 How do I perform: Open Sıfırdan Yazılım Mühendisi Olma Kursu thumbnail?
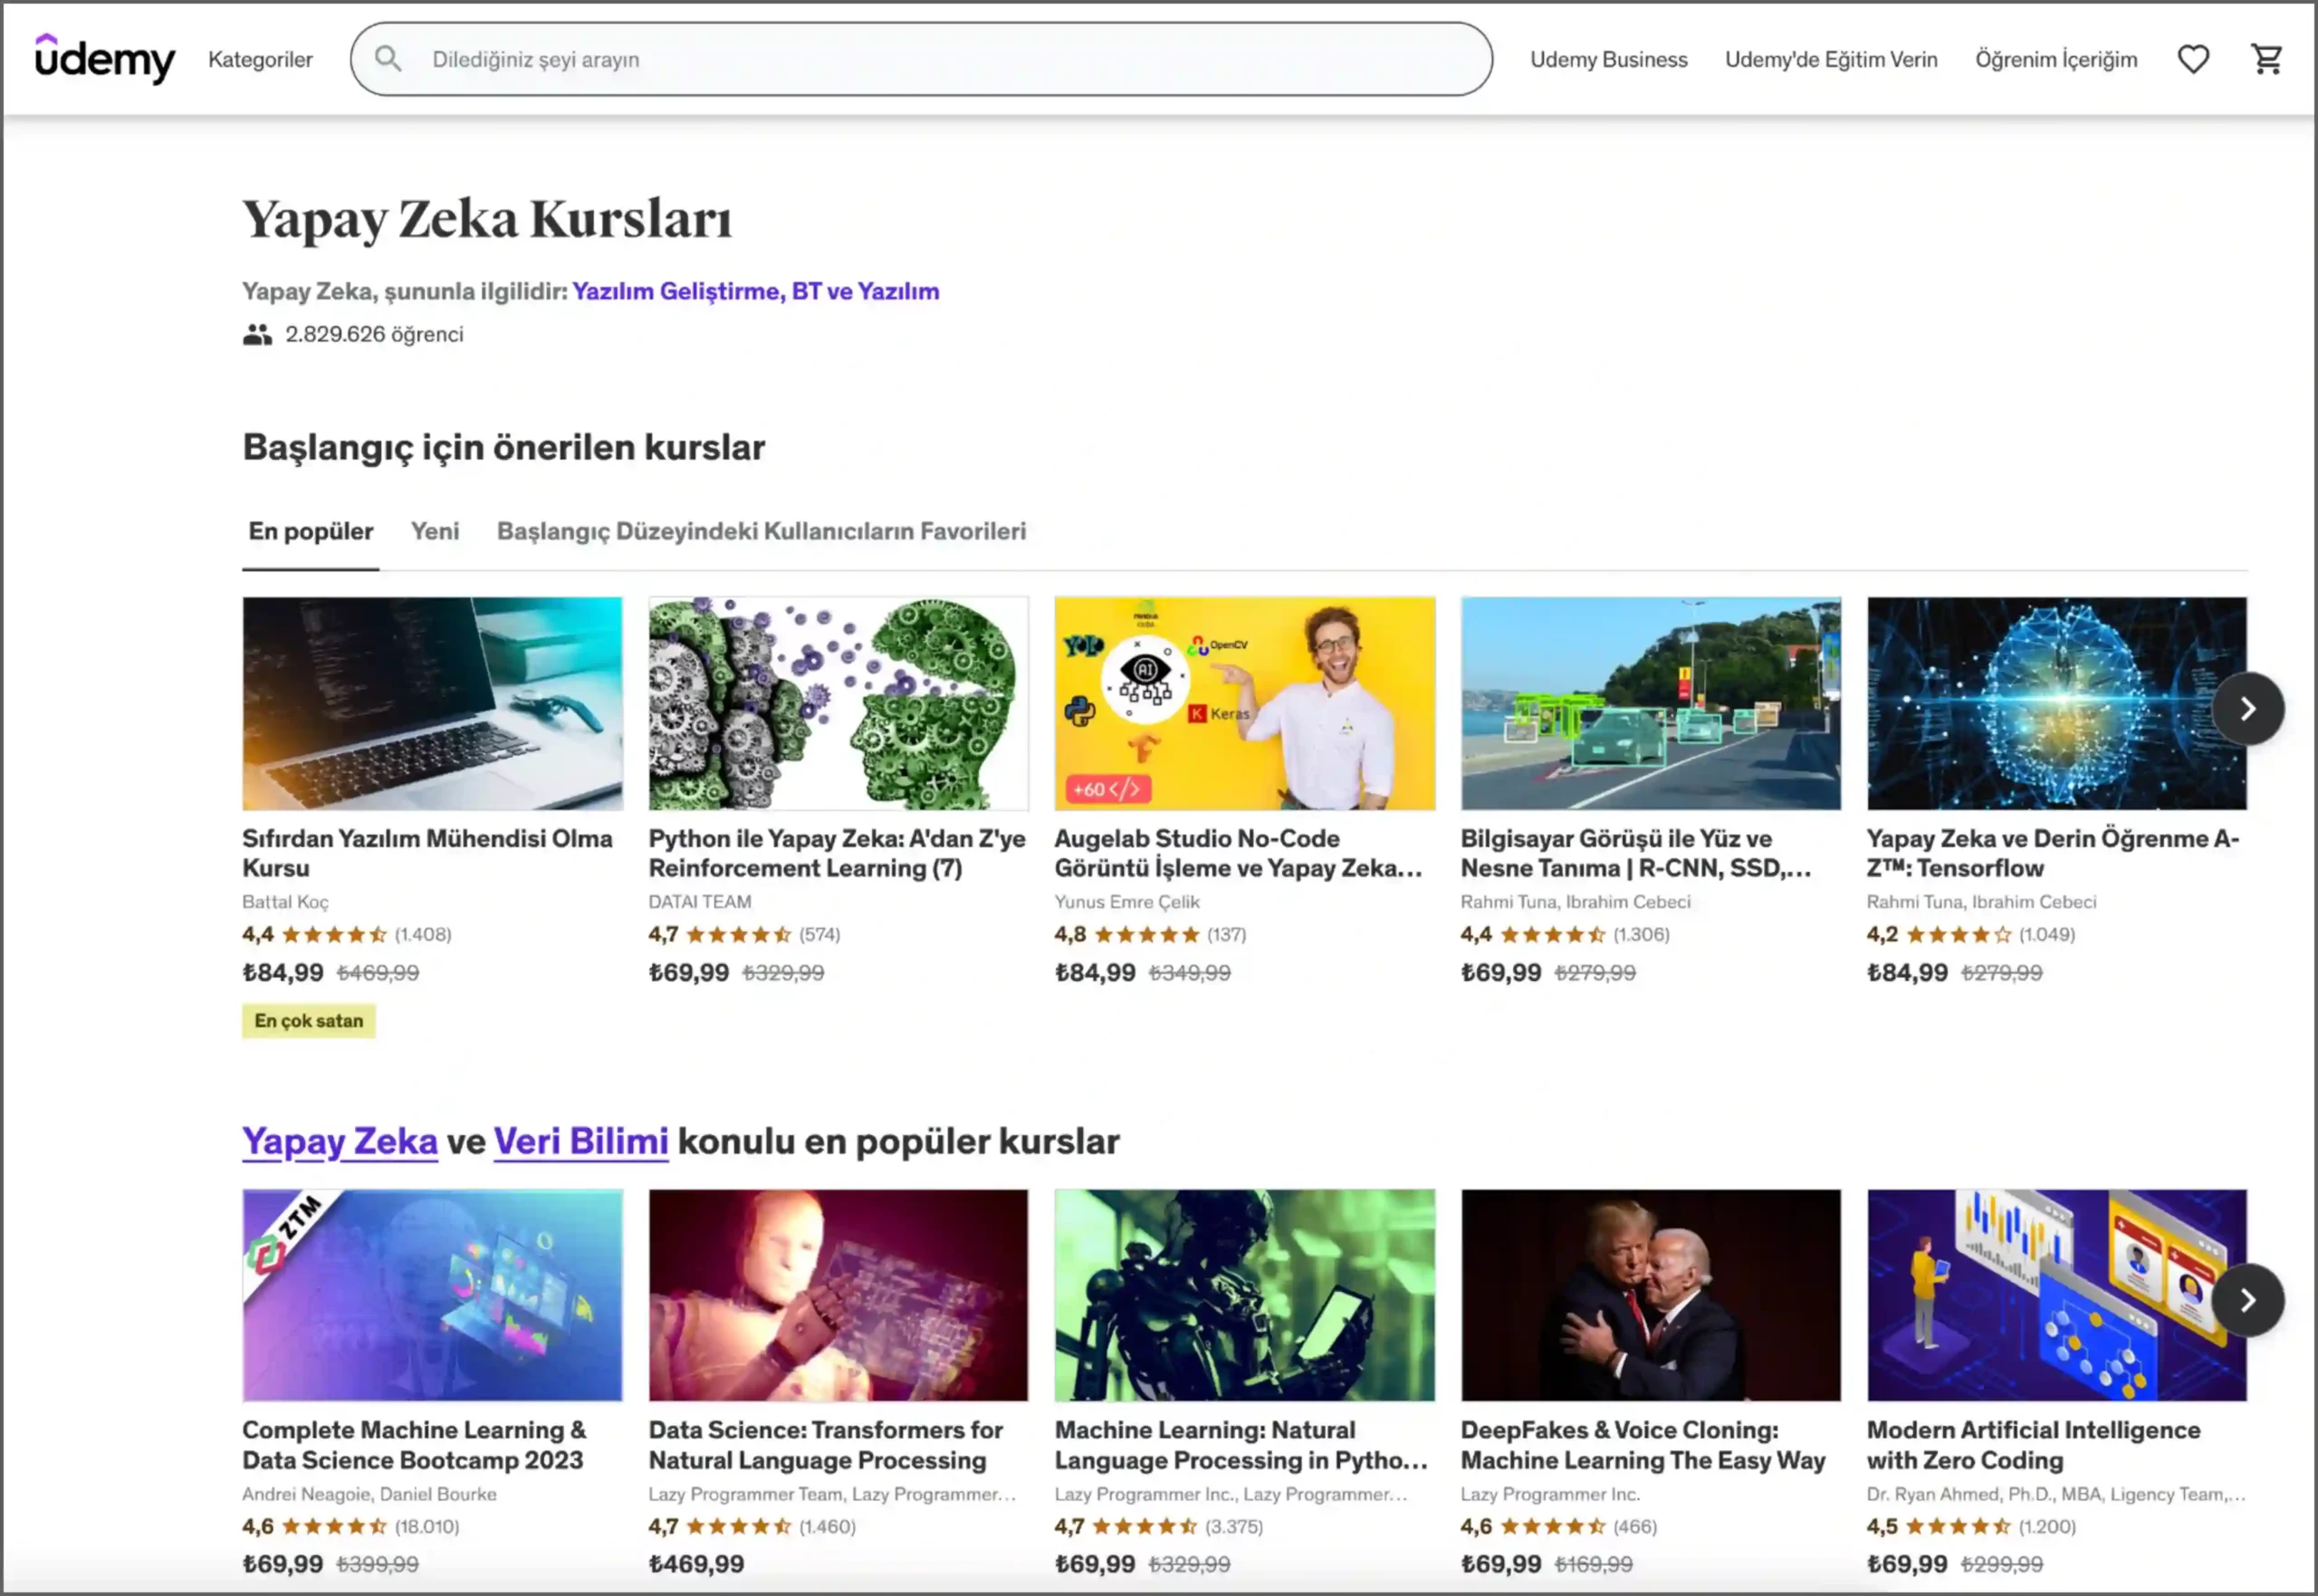[432, 703]
